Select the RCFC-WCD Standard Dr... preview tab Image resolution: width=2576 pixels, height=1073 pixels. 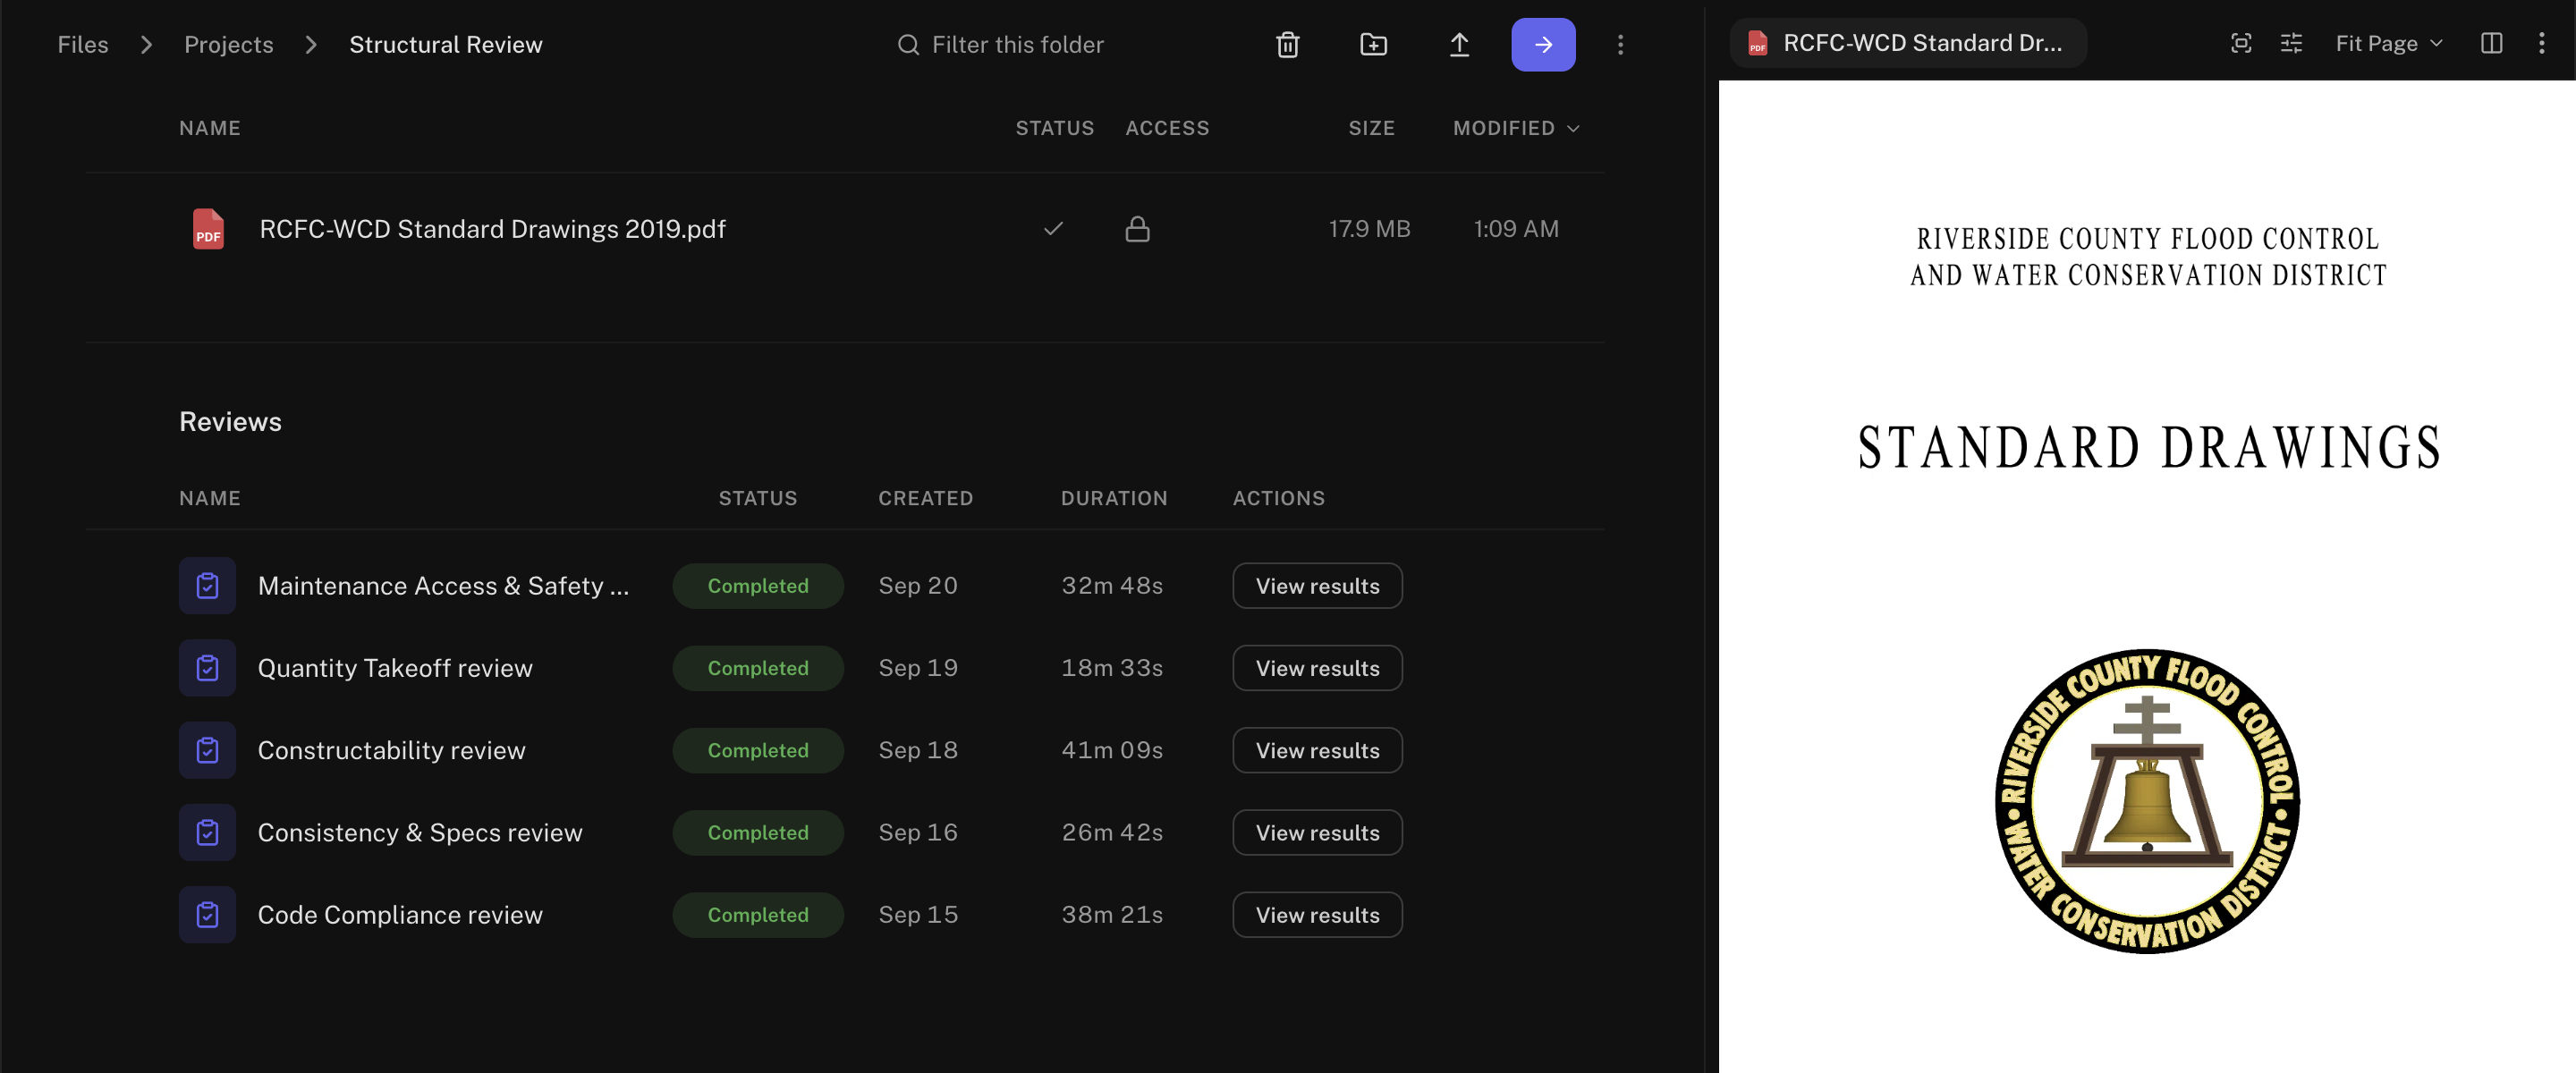(1908, 43)
